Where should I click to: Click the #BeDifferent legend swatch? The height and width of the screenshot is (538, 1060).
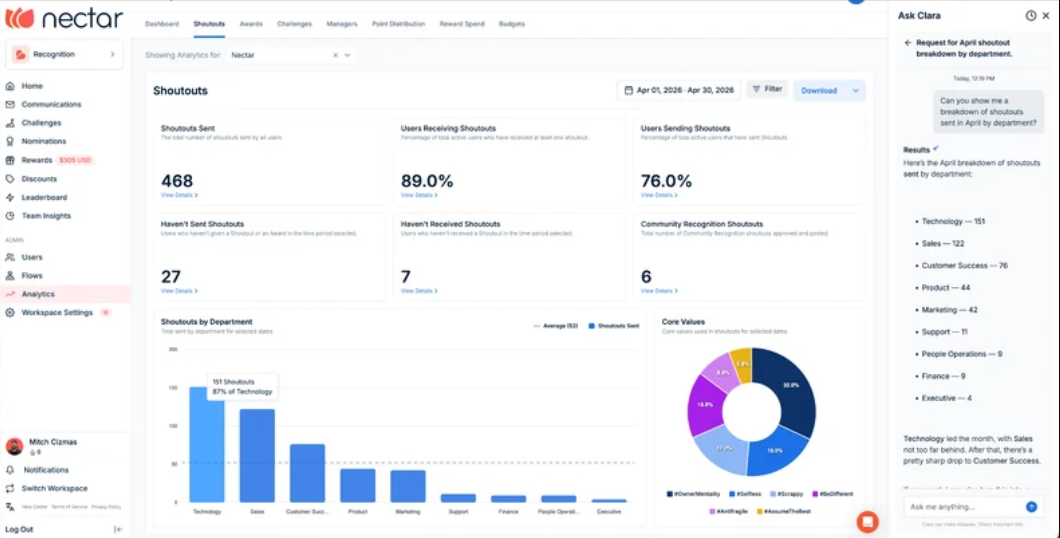(815, 494)
